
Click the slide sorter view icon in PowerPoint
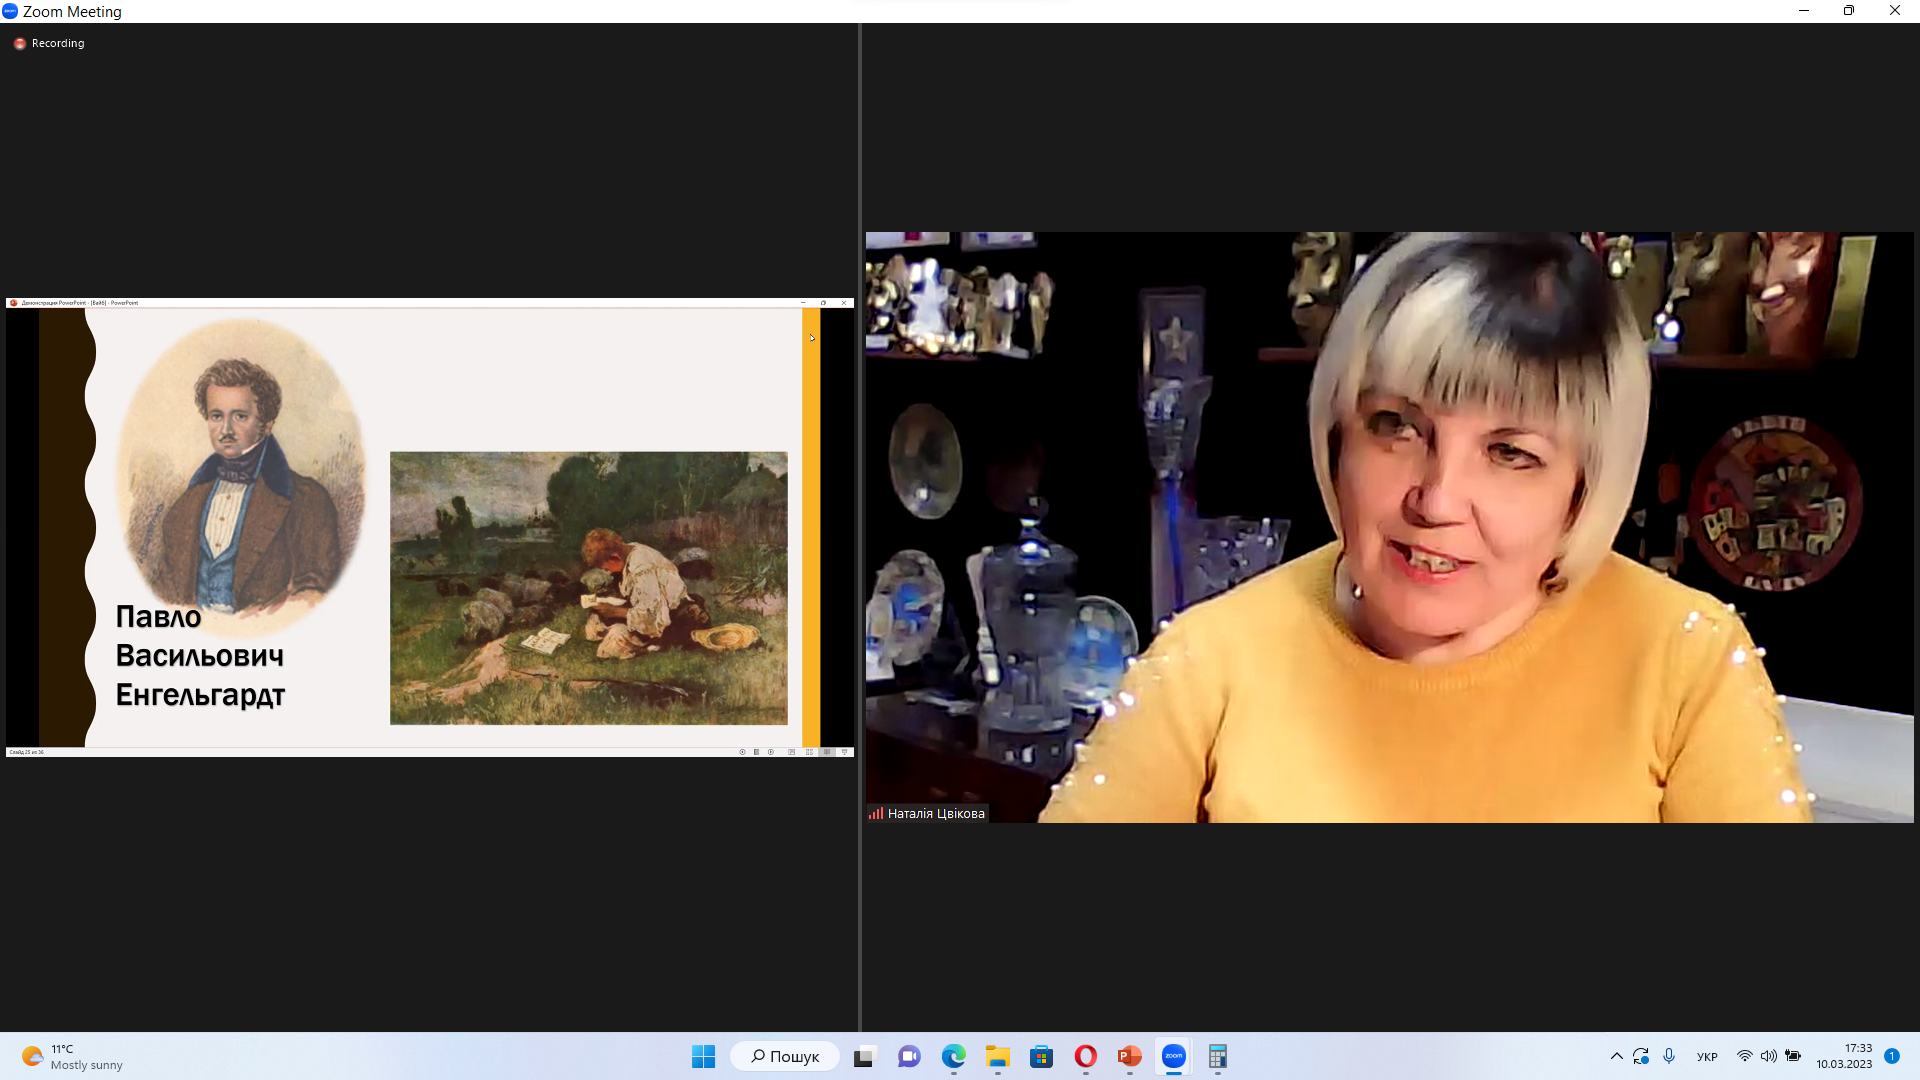coord(809,752)
